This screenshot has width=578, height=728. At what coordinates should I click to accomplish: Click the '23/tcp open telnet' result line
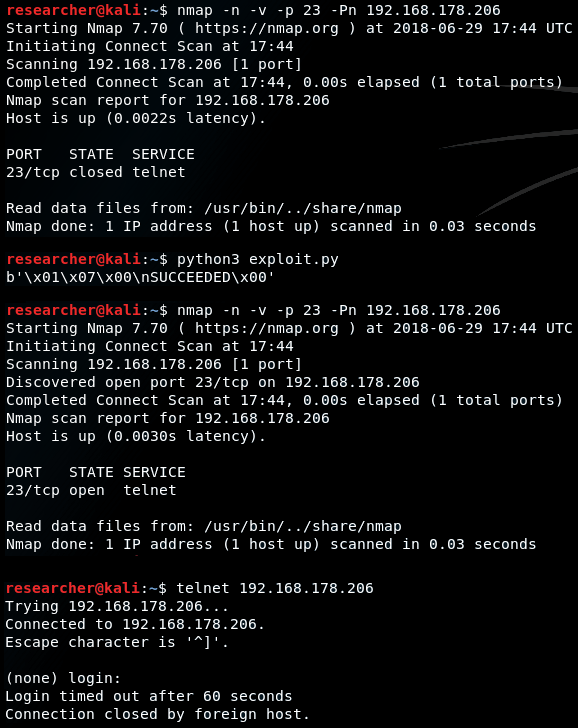[x=91, y=490]
